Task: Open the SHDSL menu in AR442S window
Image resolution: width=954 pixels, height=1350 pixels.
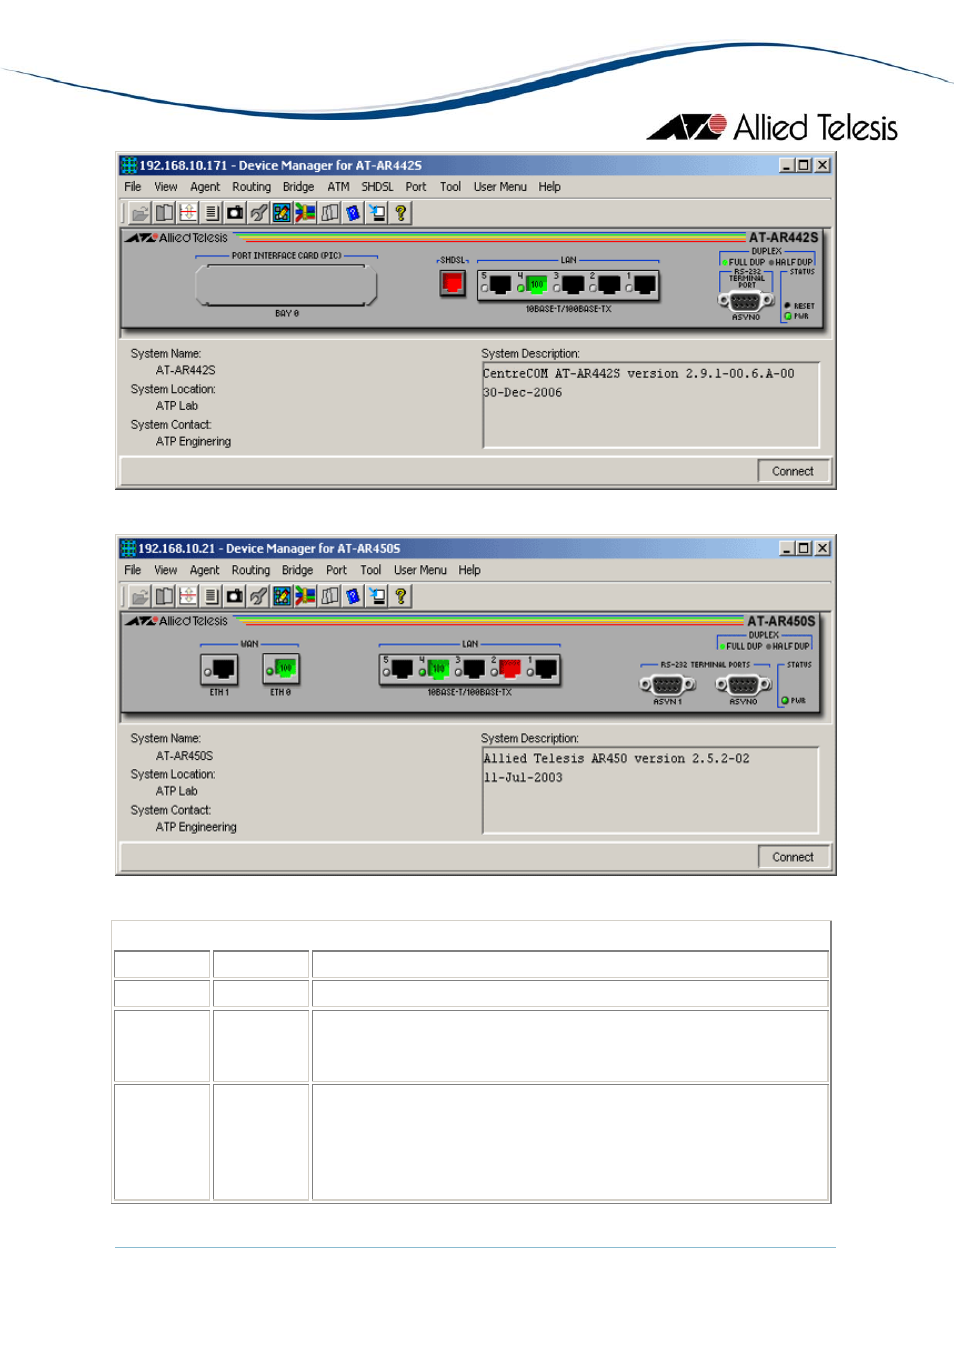Action: 377,187
